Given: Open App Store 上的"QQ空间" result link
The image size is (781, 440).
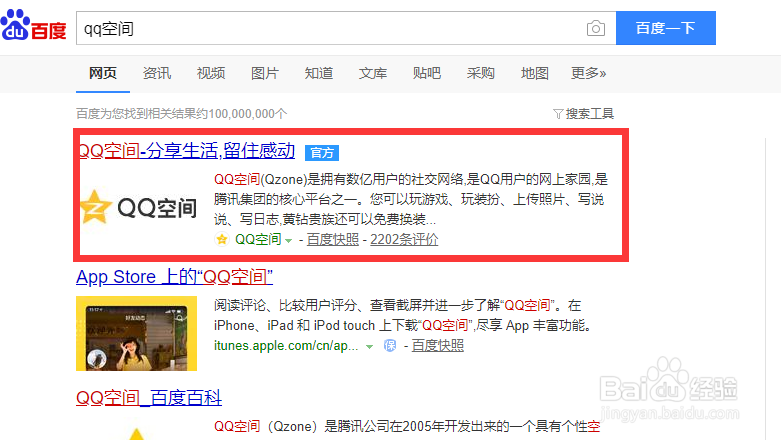Looking at the screenshot, I should point(174,277).
